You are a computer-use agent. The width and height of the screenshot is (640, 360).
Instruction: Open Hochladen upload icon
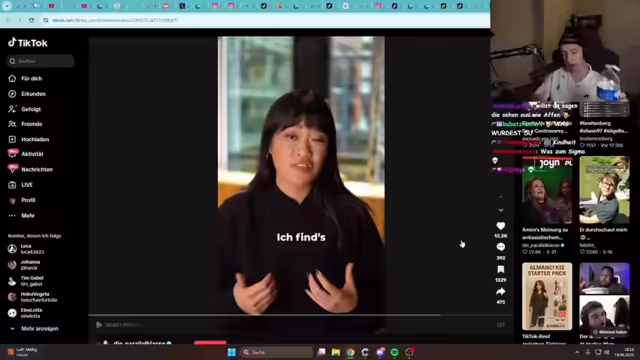click(x=12, y=139)
